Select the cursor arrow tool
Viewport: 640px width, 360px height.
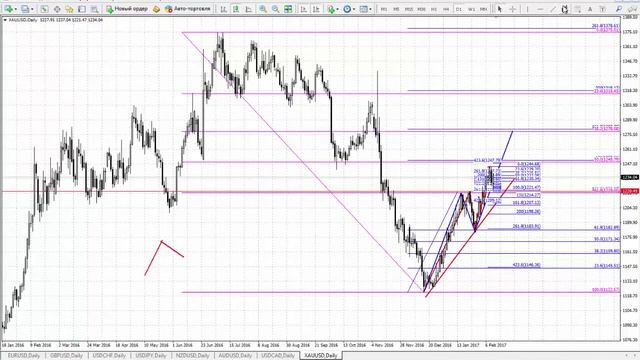(499, 9)
